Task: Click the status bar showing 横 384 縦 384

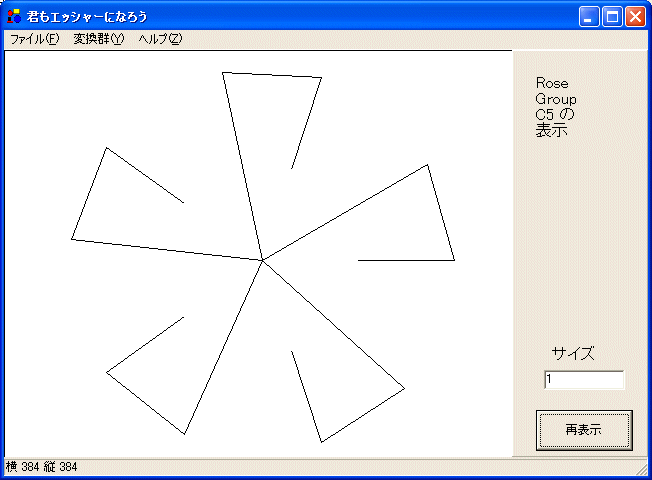Action: pyautogui.click(x=42, y=467)
